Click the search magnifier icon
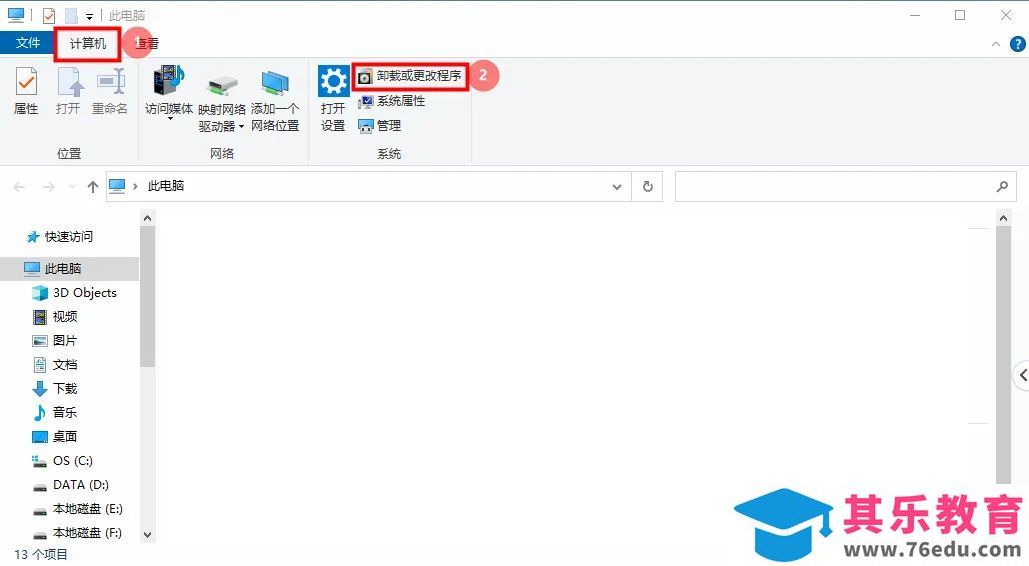1029x566 pixels. 1002,186
